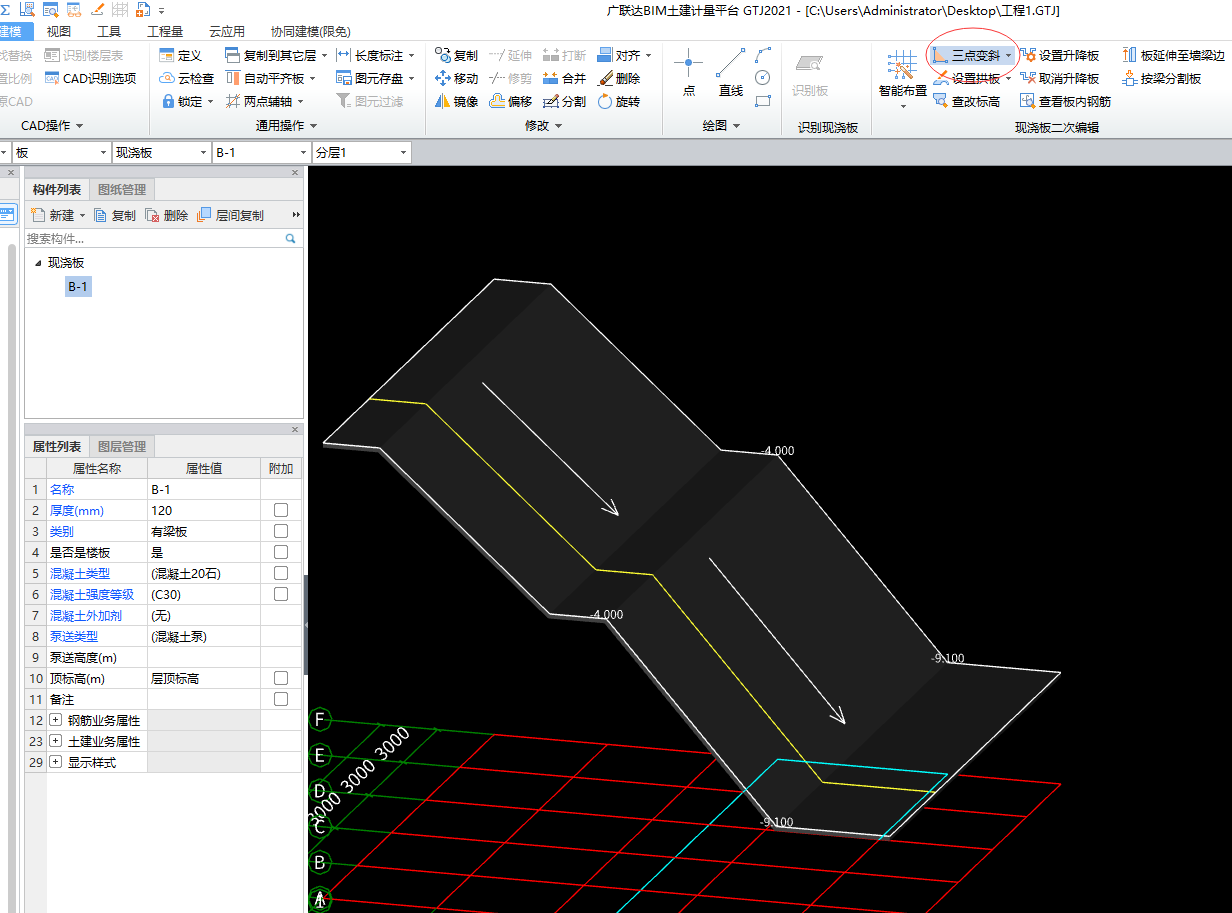Select the B-1 component in the tree
Viewport: 1232px width, 913px height.
click(77, 287)
